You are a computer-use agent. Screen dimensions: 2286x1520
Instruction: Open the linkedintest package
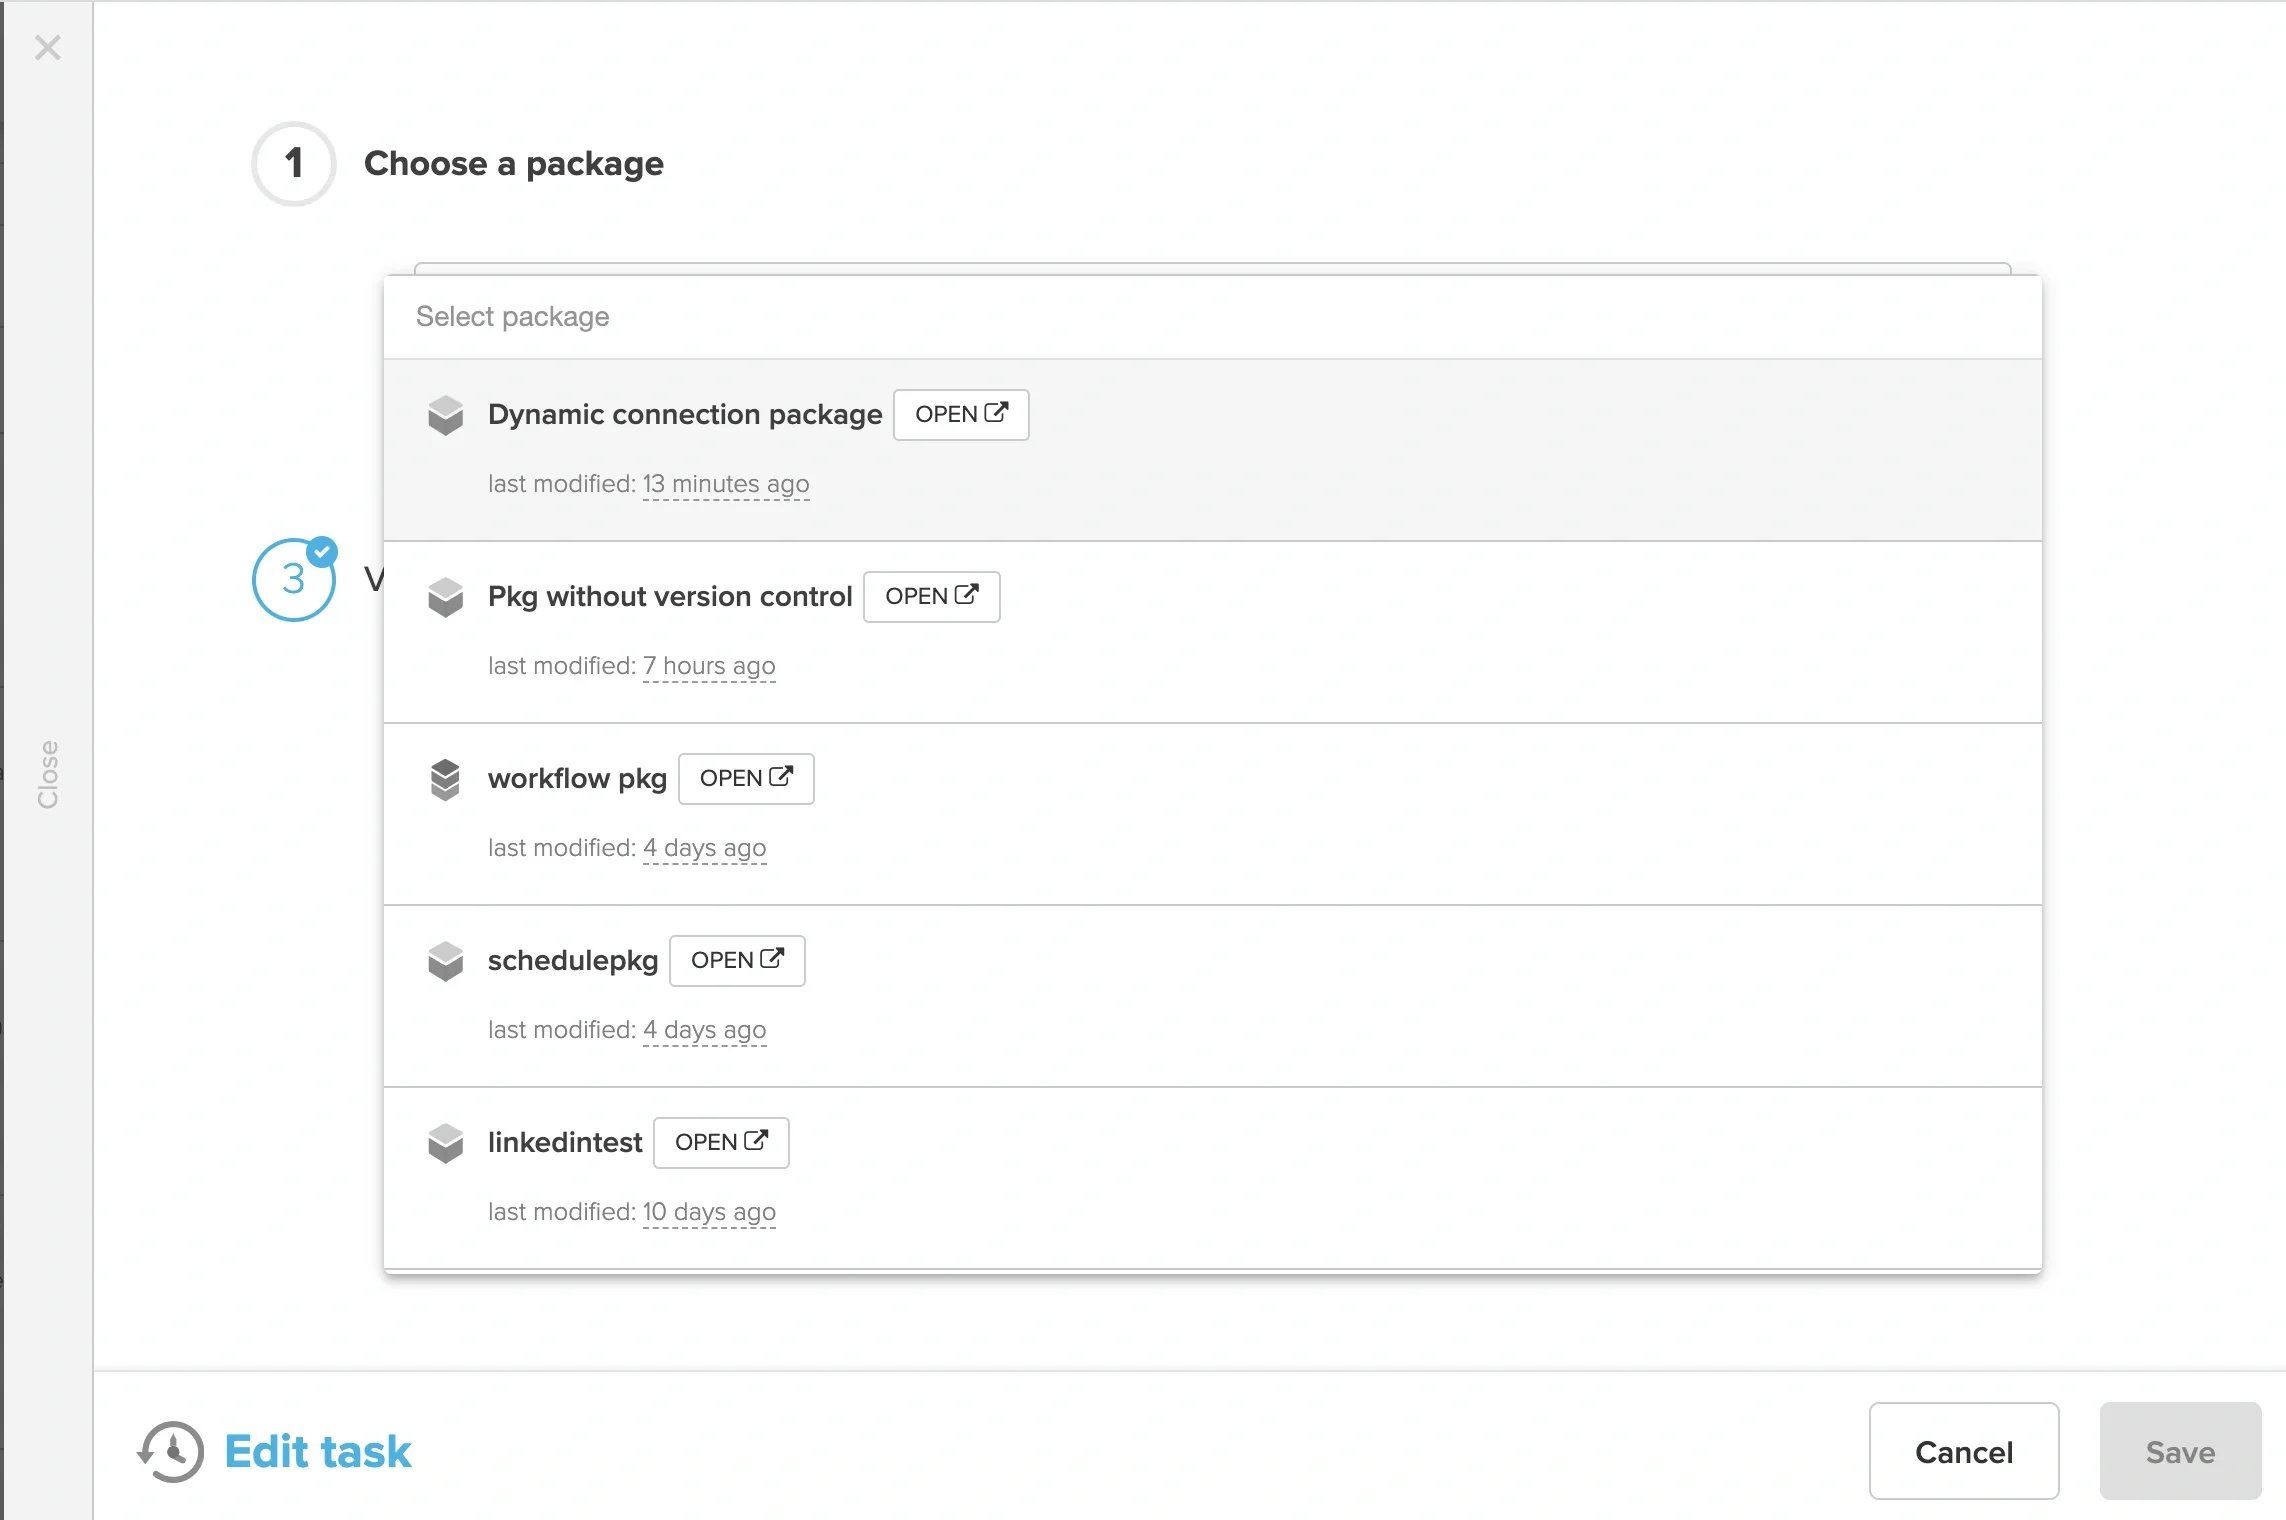[x=721, y=1142]
